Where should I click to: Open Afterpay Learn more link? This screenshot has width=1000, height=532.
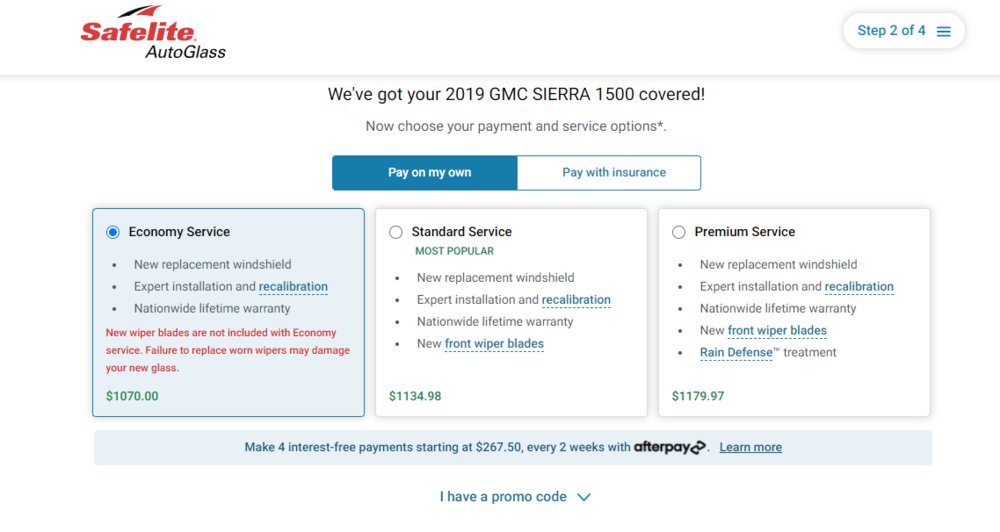[x=750, y=448]
